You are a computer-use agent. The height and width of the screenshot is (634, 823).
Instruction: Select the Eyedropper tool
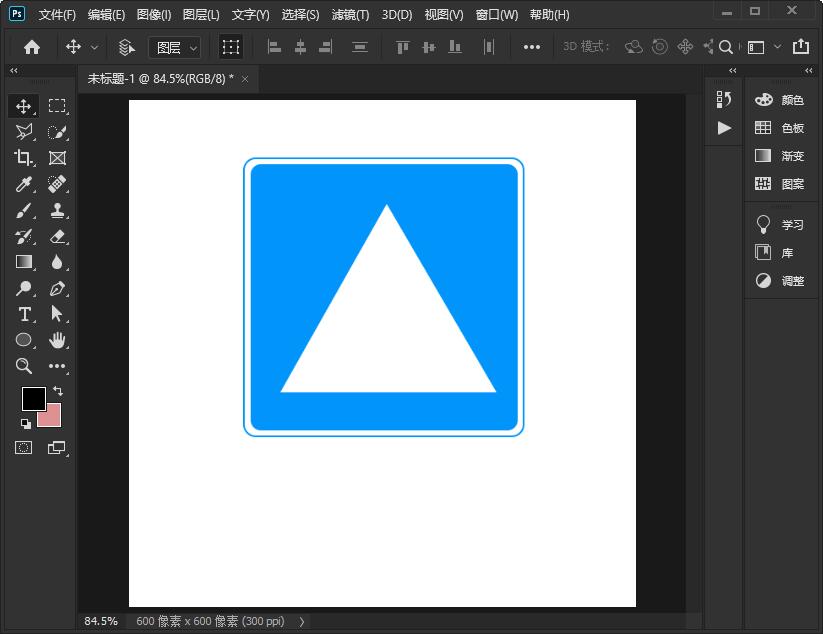24,184
